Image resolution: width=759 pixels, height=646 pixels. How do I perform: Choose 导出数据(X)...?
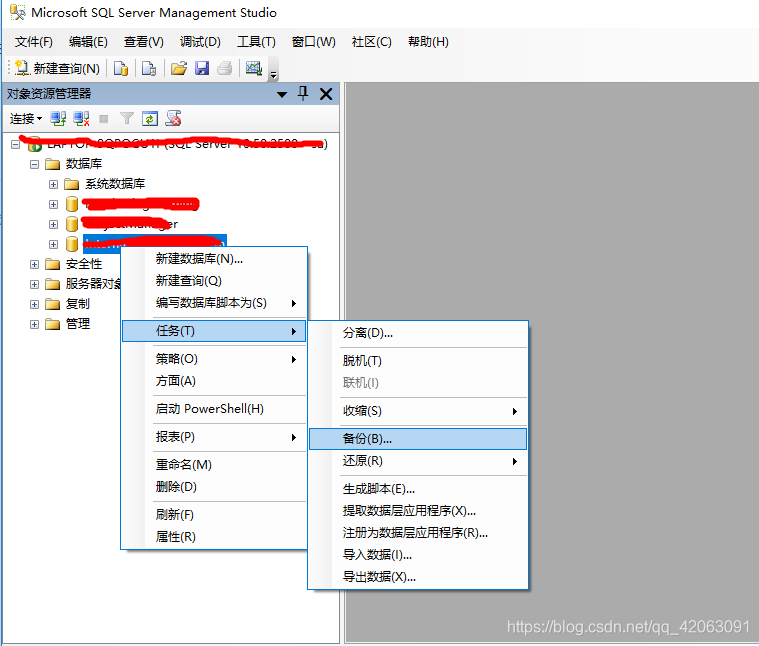418,577
